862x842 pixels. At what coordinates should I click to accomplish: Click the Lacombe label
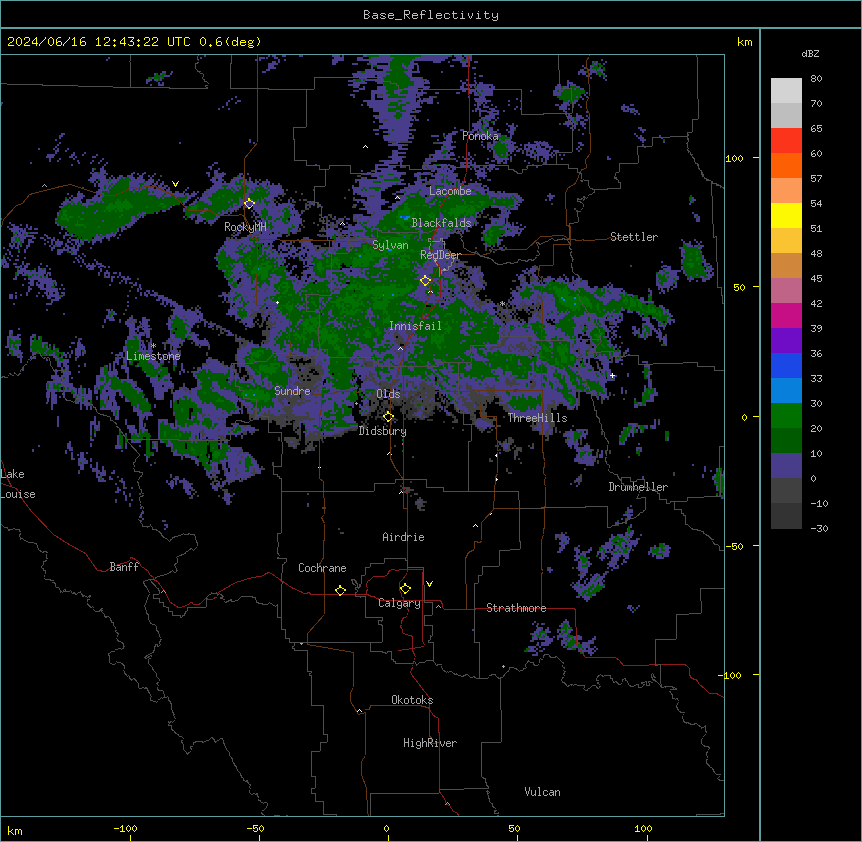[450, 191]
